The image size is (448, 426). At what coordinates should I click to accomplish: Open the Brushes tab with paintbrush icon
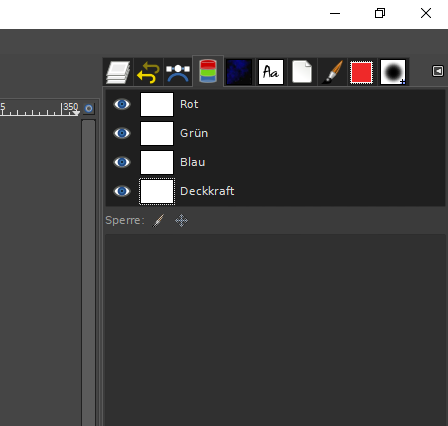click(332, 72)
